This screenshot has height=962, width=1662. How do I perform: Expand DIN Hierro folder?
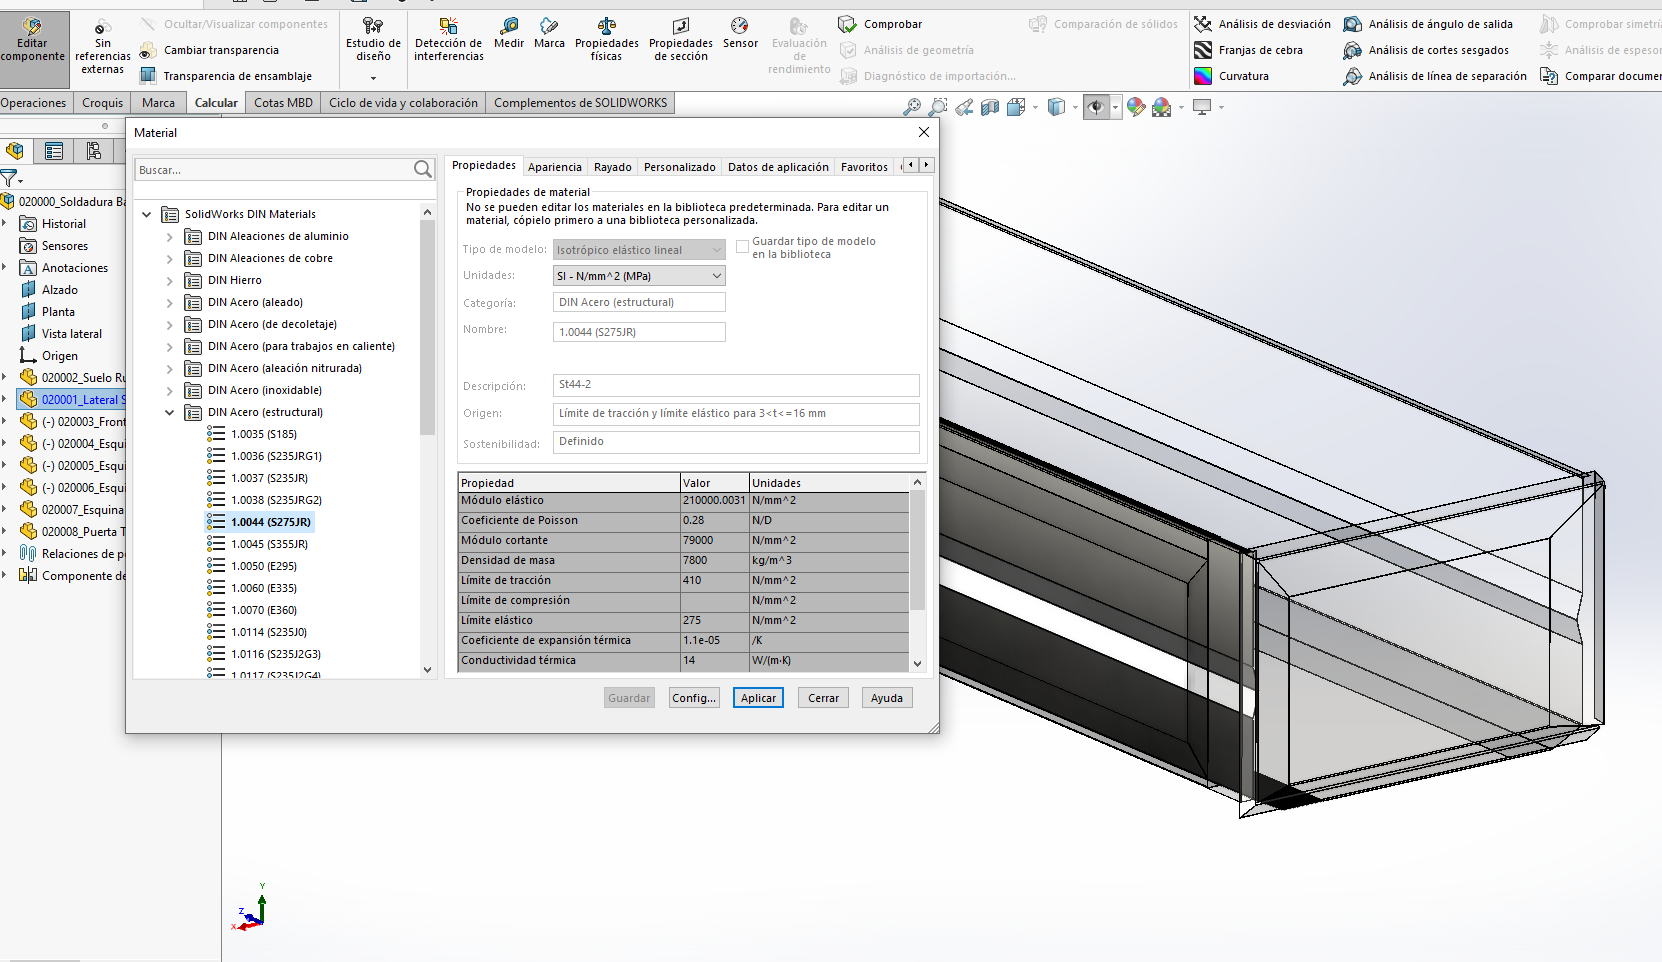(169, 281)
